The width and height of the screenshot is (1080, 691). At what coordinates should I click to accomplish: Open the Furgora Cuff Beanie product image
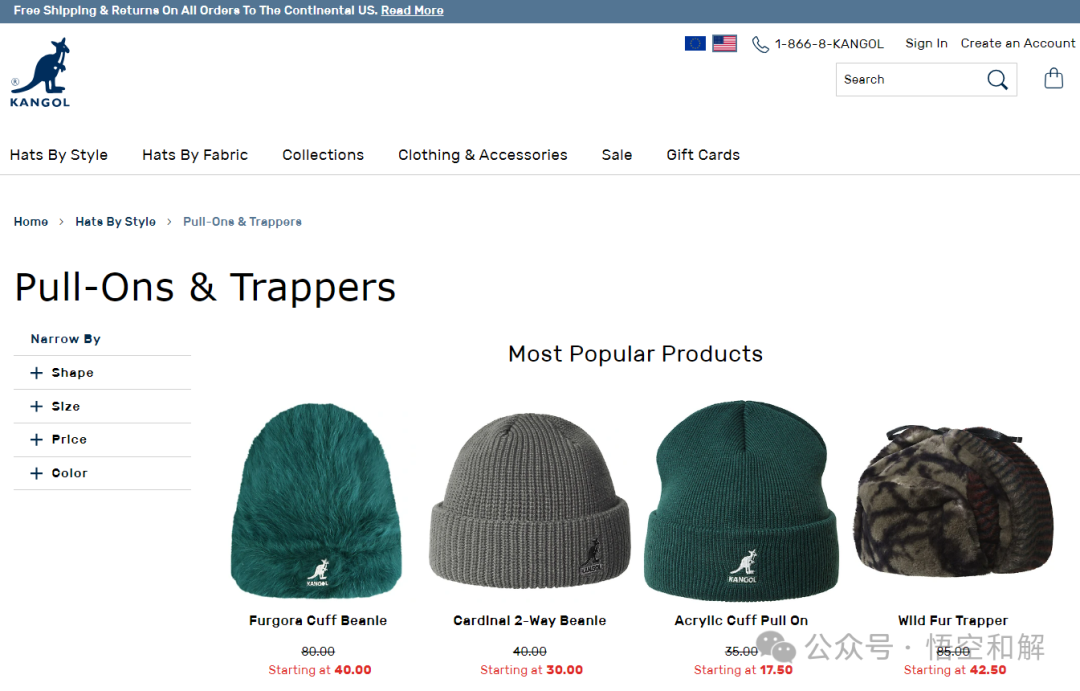(317, 500)
